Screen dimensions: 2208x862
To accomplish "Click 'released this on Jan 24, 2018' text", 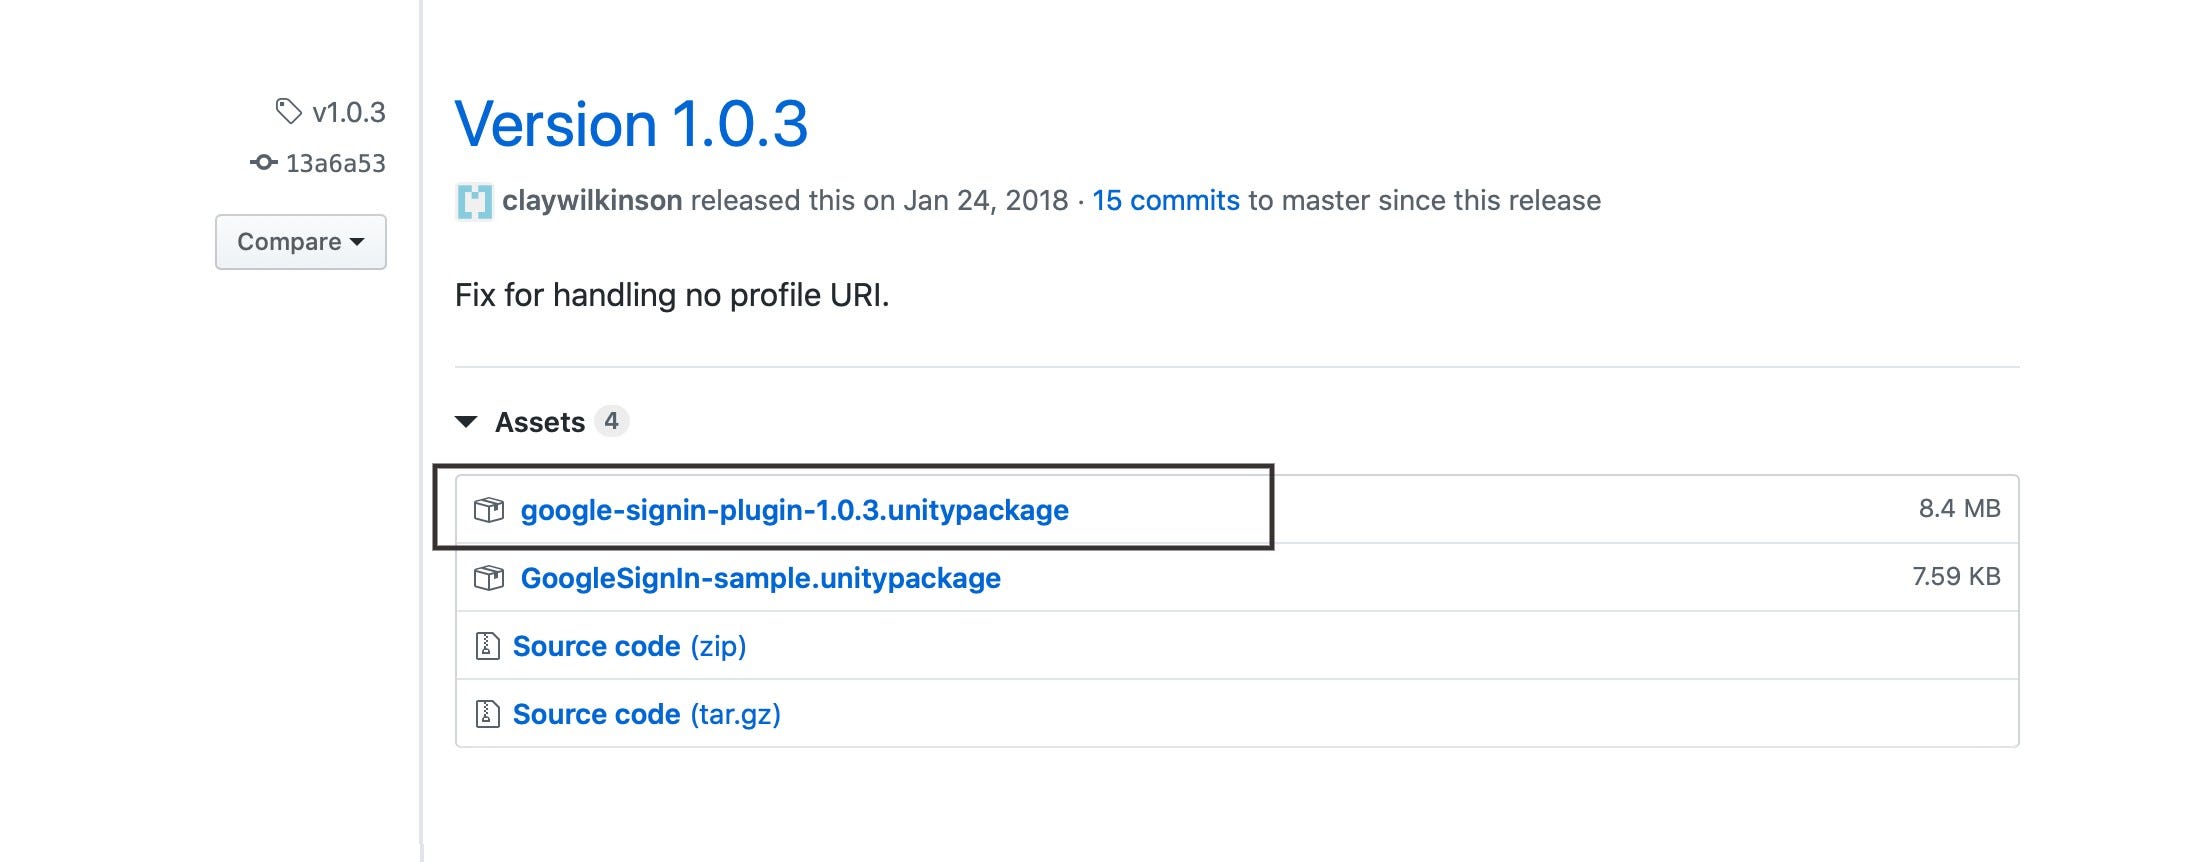I will tap(879, 201).
